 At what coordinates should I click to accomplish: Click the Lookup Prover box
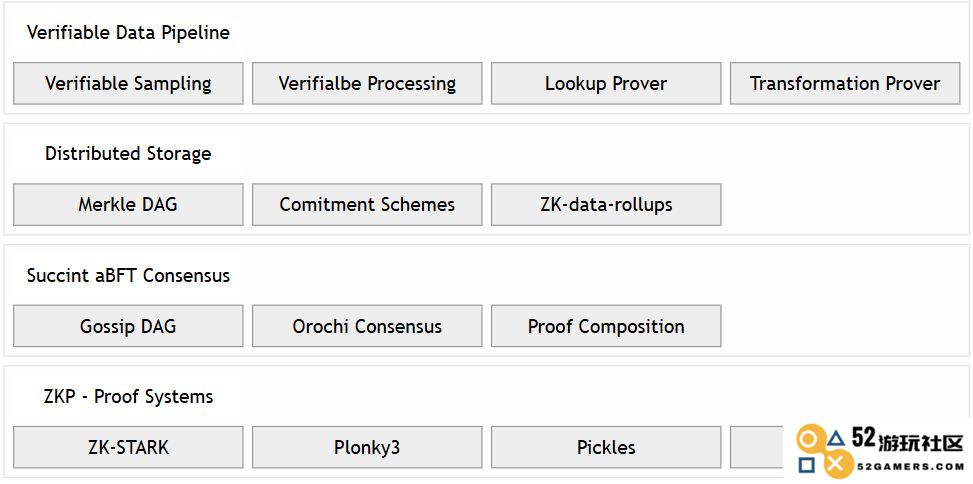606,83
